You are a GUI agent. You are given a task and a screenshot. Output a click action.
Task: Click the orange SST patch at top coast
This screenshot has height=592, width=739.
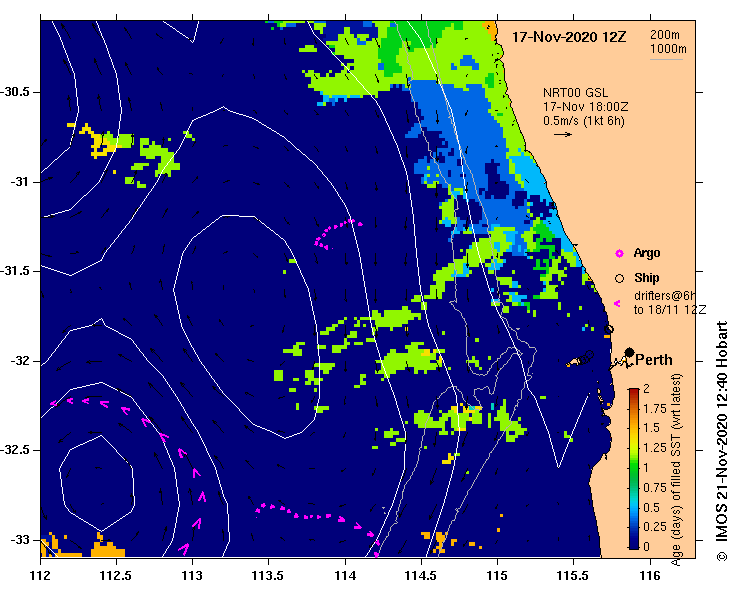[x=492, y=30]
